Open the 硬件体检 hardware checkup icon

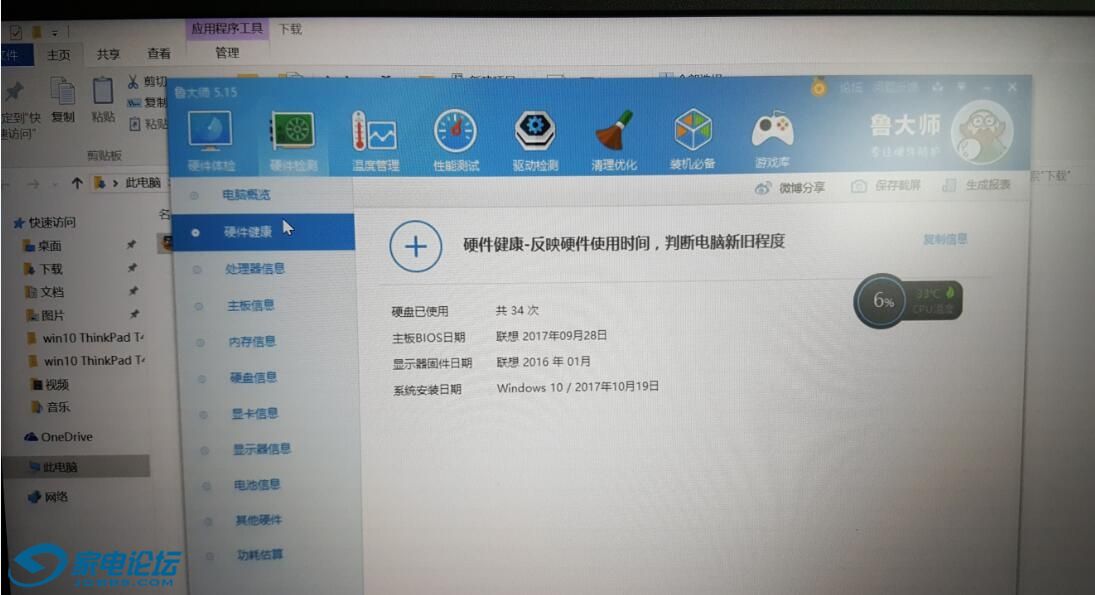(x=210, y=133)
